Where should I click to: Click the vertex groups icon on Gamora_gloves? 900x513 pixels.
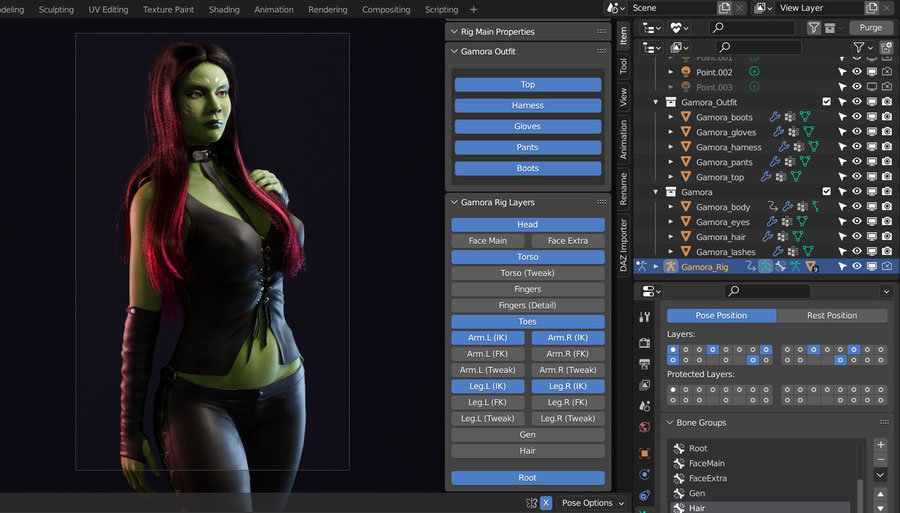[793, 132]
